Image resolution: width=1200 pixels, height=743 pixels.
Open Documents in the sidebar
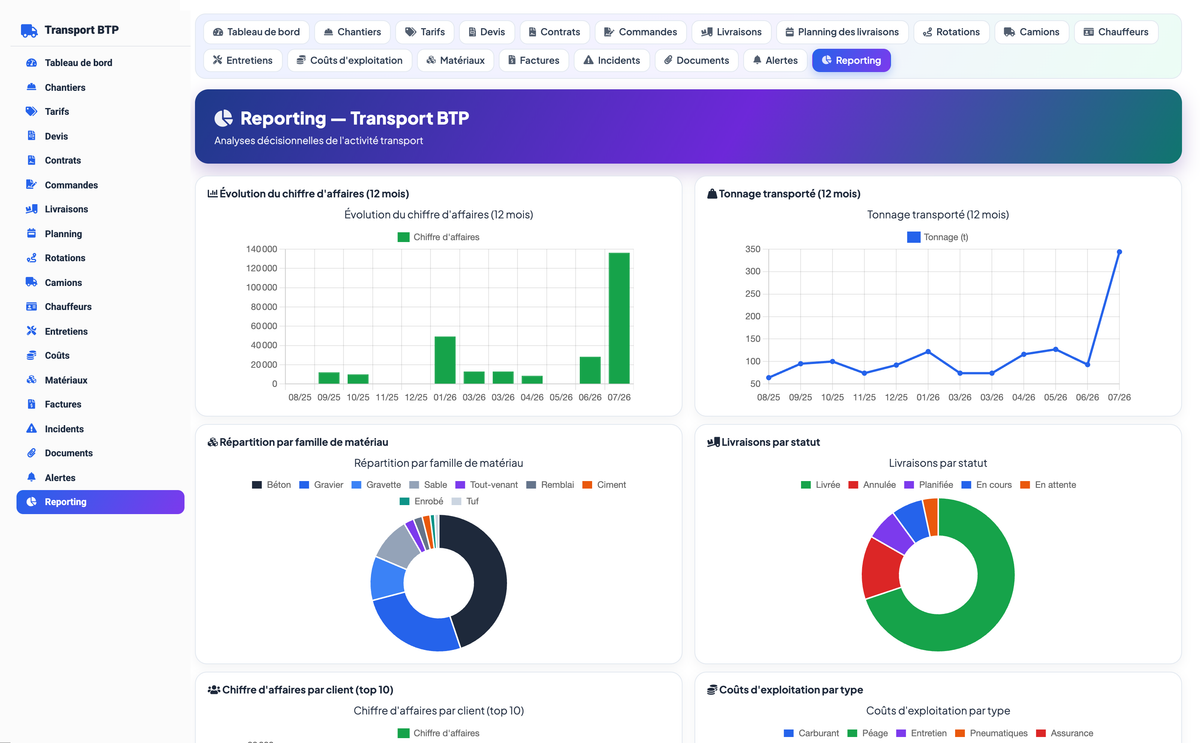coord(100,453)
